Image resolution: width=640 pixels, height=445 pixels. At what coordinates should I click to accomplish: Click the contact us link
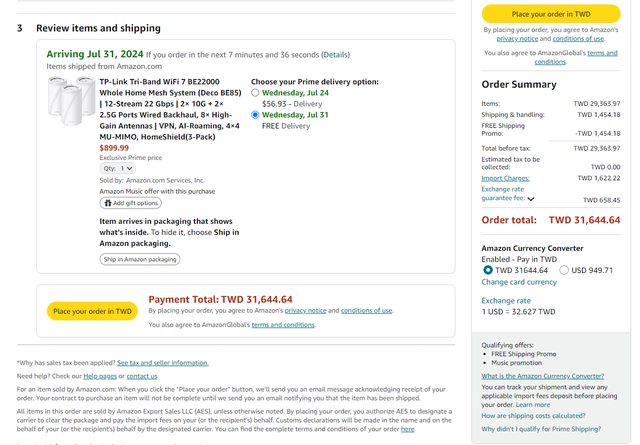(x=142, y=376)
